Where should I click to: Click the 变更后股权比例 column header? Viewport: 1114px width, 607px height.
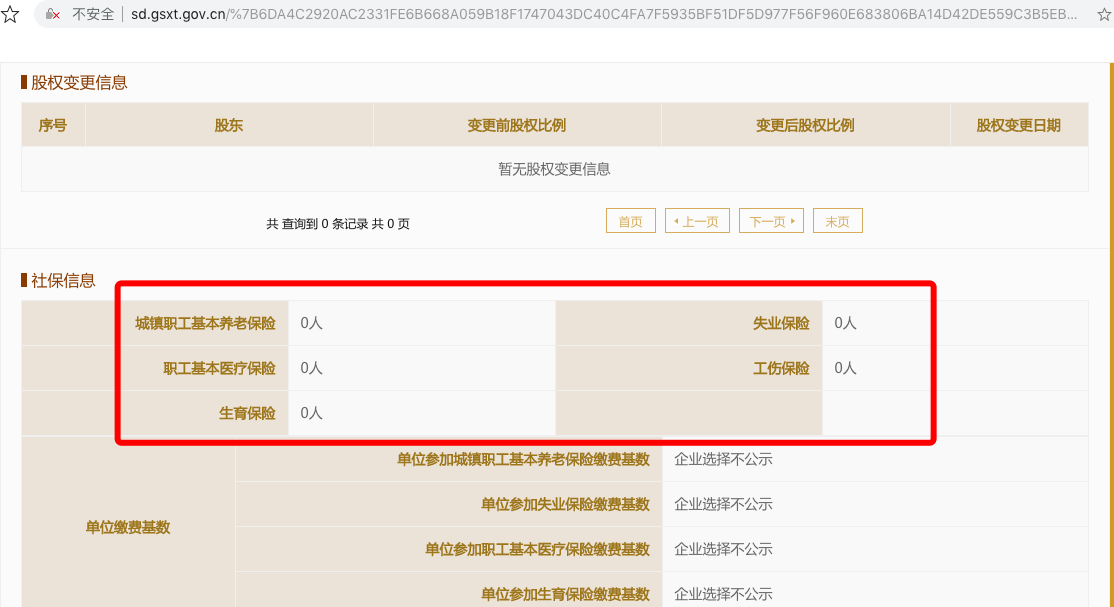[x=805, y=125]
